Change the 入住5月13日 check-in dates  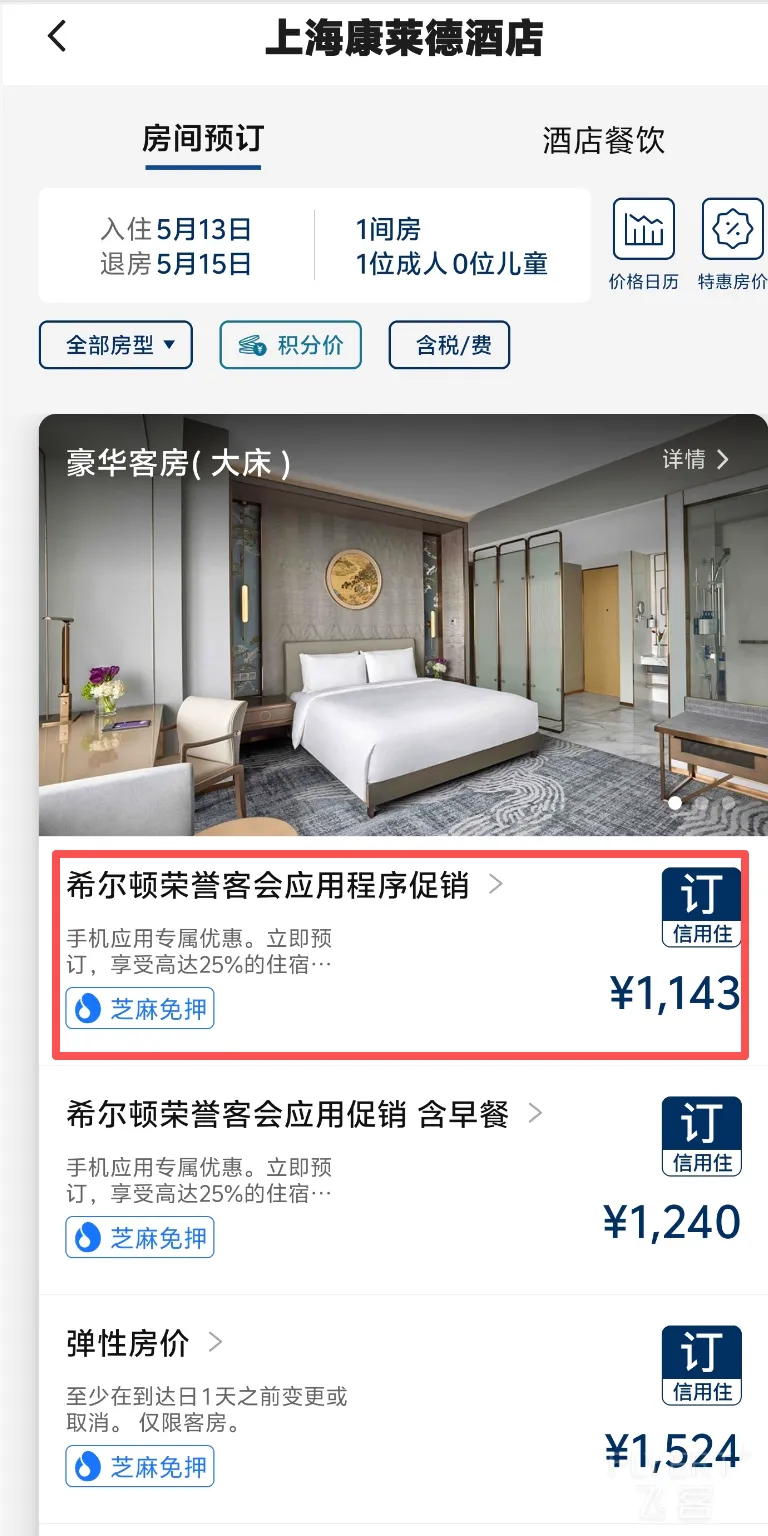pyautogui.click(x=176, y=246)
